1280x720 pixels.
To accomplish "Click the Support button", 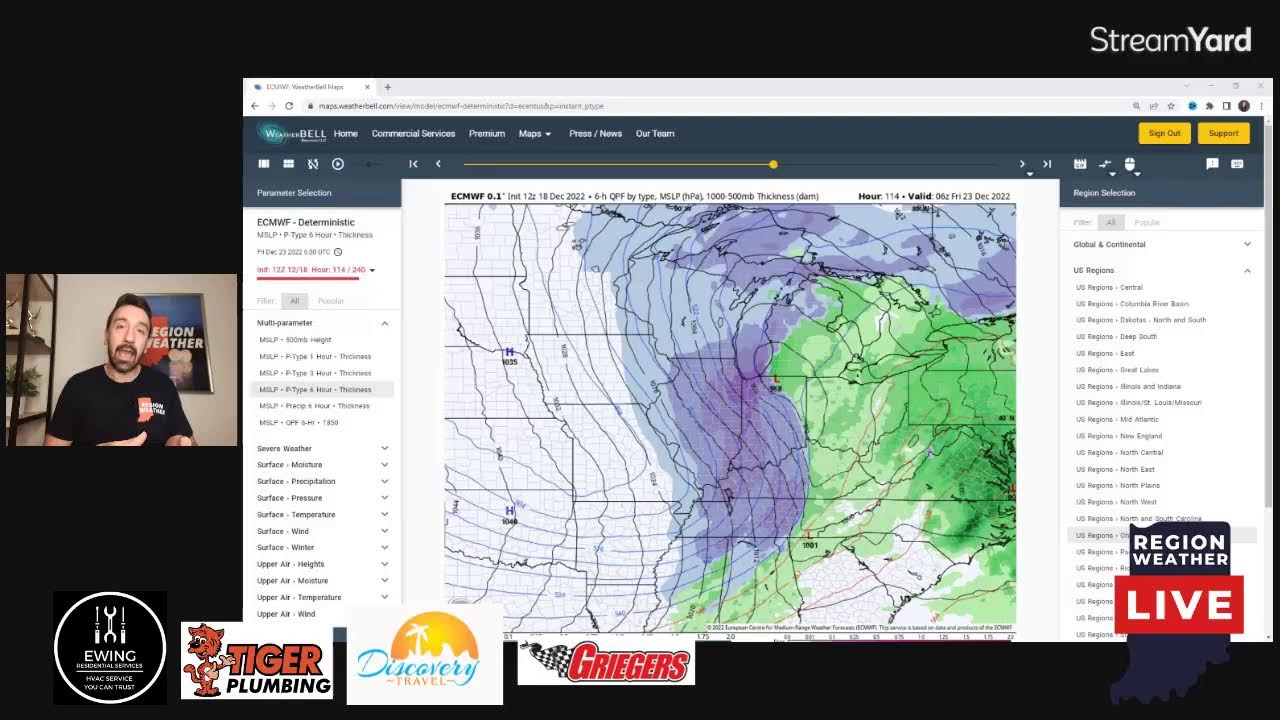I will 1223,133.
